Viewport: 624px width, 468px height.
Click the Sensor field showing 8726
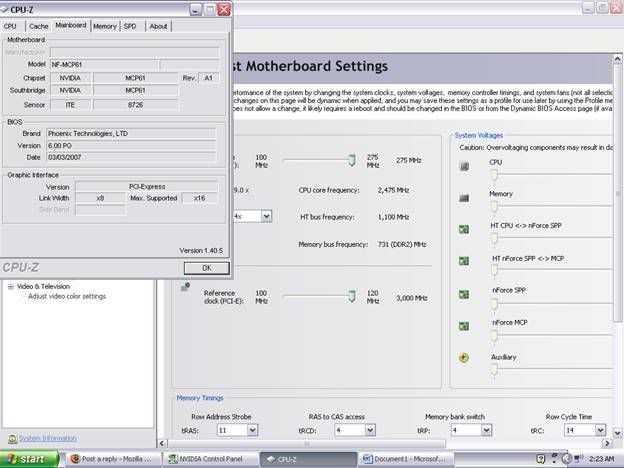click(x=135, y=105)
